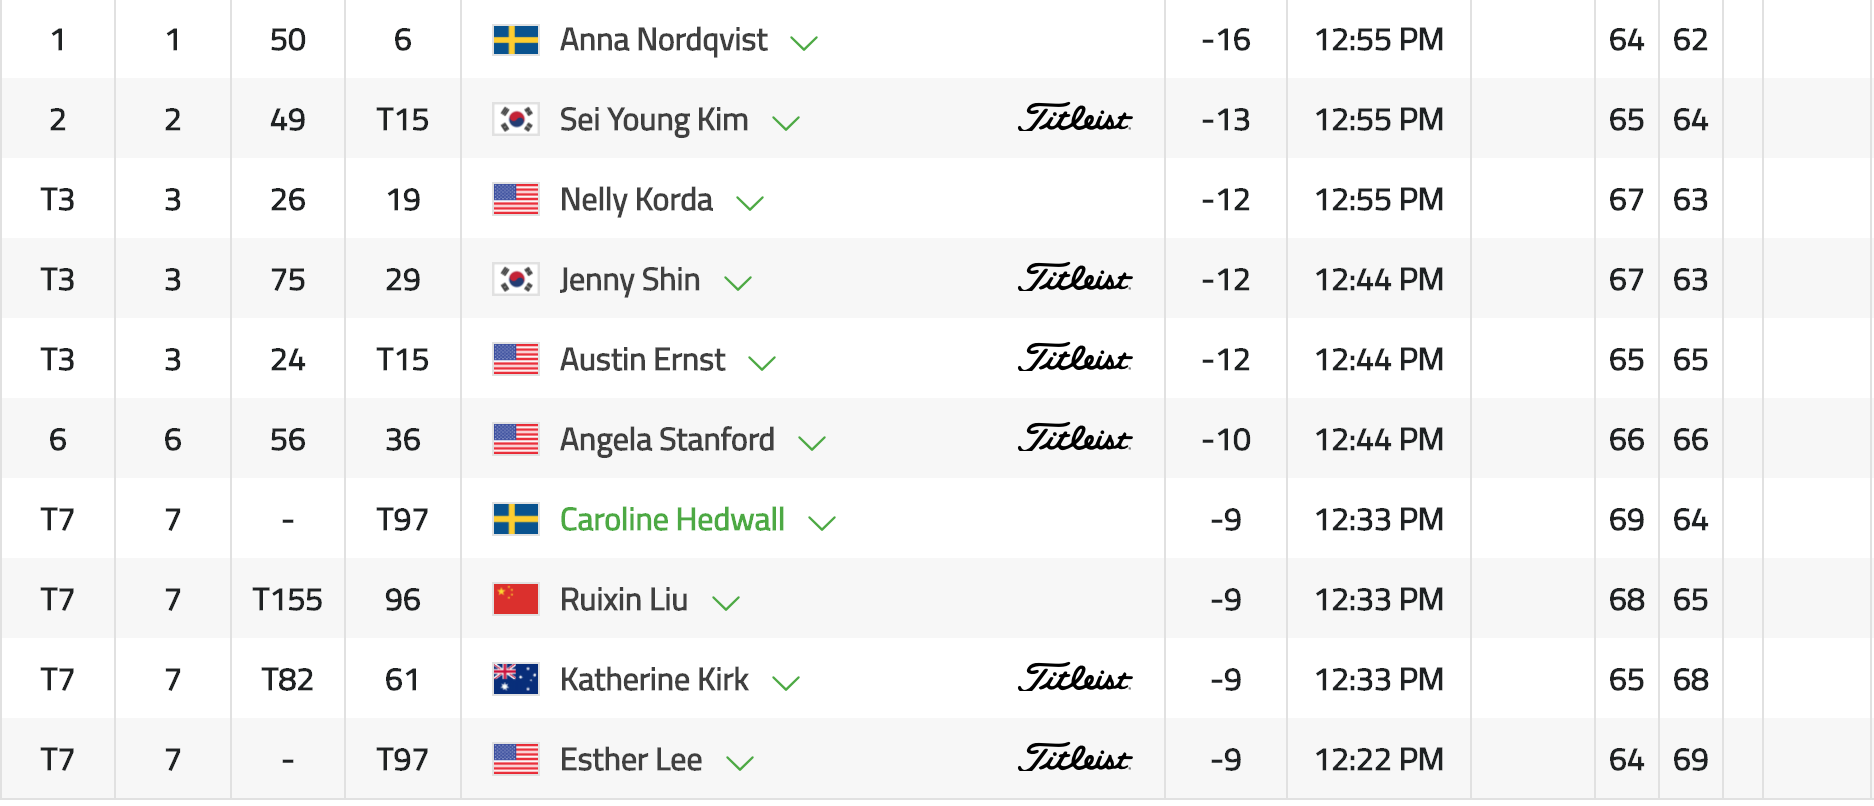Screen dimensions: 1874x806
Task: Click the USA flag beside Nelly Korda
Action: click(516, 200)
